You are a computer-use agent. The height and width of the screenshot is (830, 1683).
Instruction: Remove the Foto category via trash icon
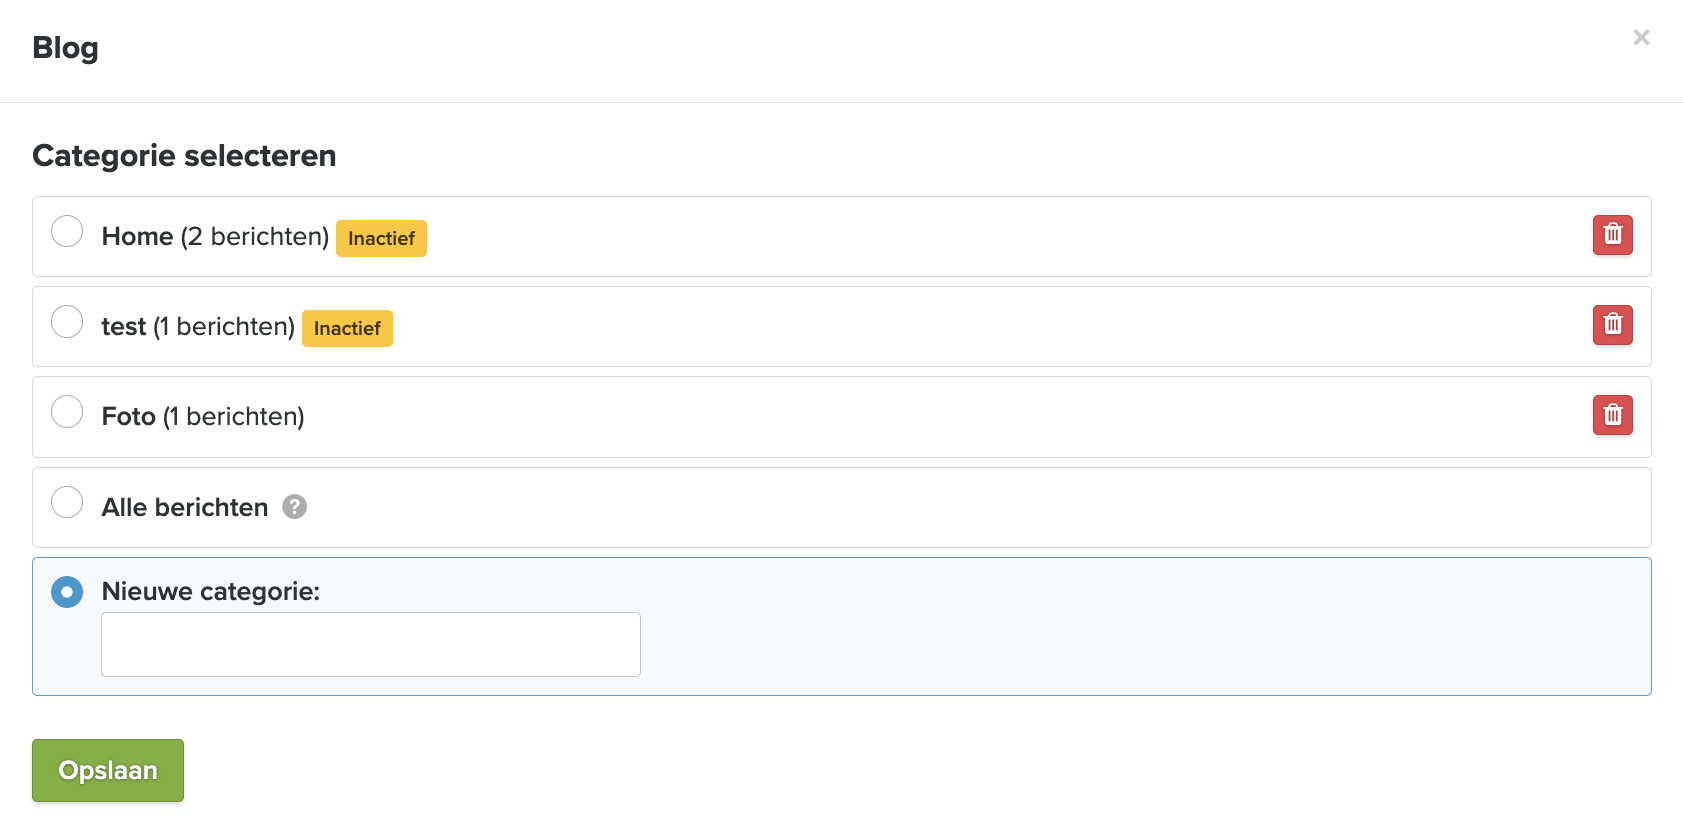1612,415
